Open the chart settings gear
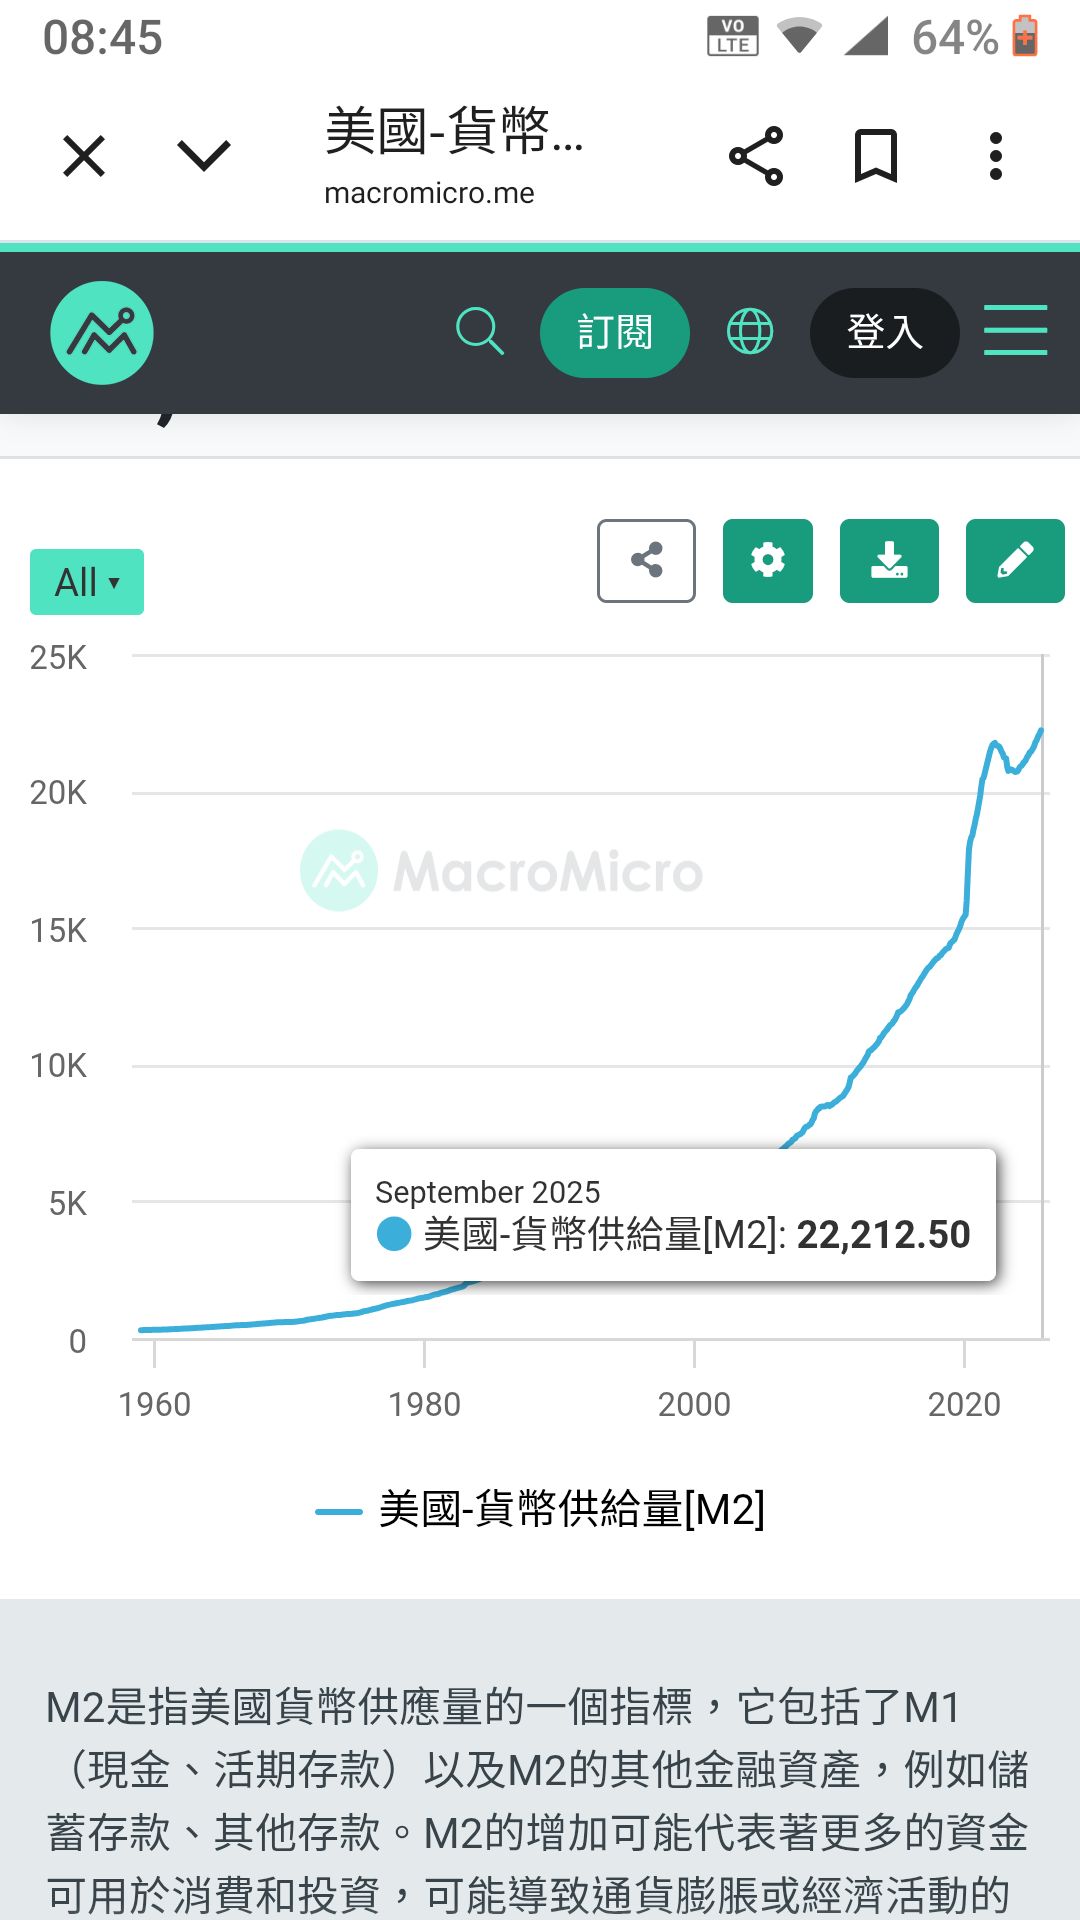This screenshot has height=1920, width=1080. [768, 561]
